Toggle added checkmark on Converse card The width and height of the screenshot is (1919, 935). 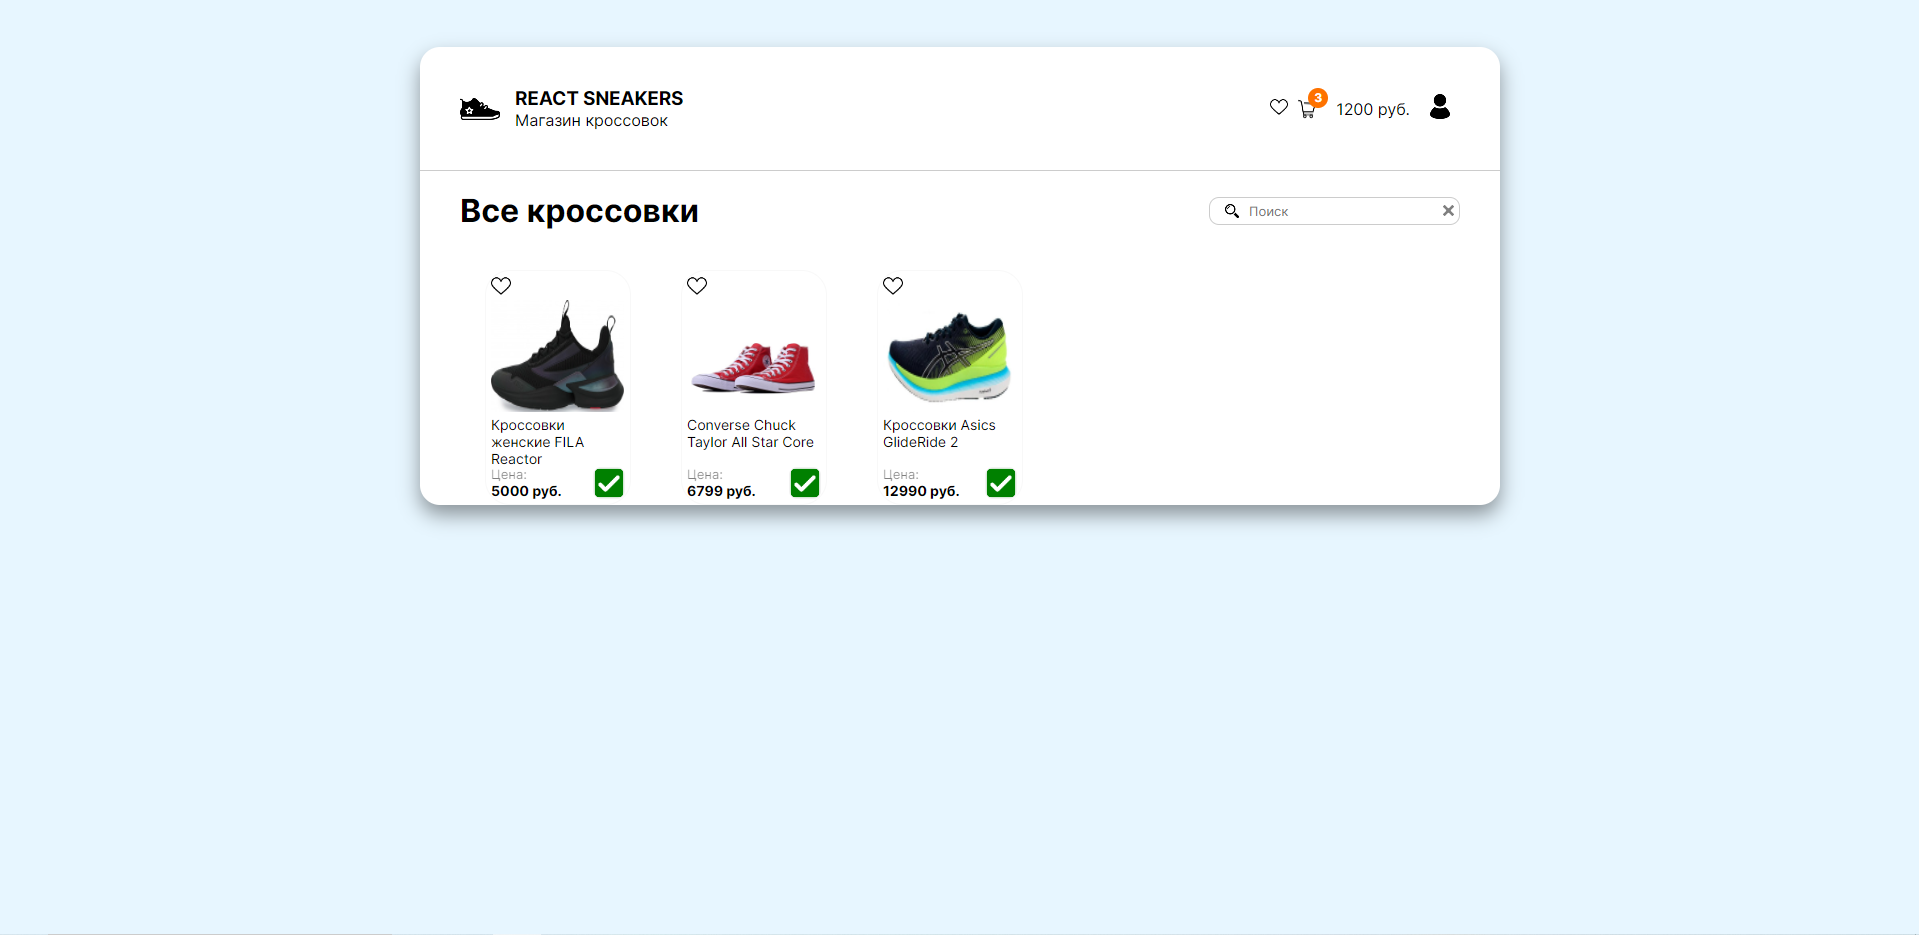pyautogui.click(x=805, y=483)
